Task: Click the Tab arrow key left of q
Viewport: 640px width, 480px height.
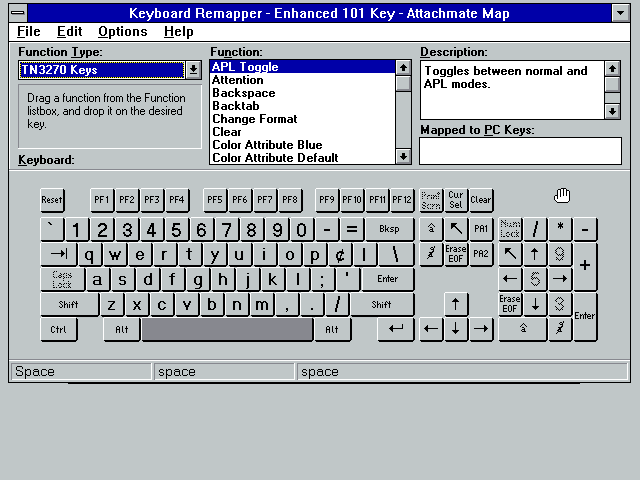Action: tap(58, 254)
